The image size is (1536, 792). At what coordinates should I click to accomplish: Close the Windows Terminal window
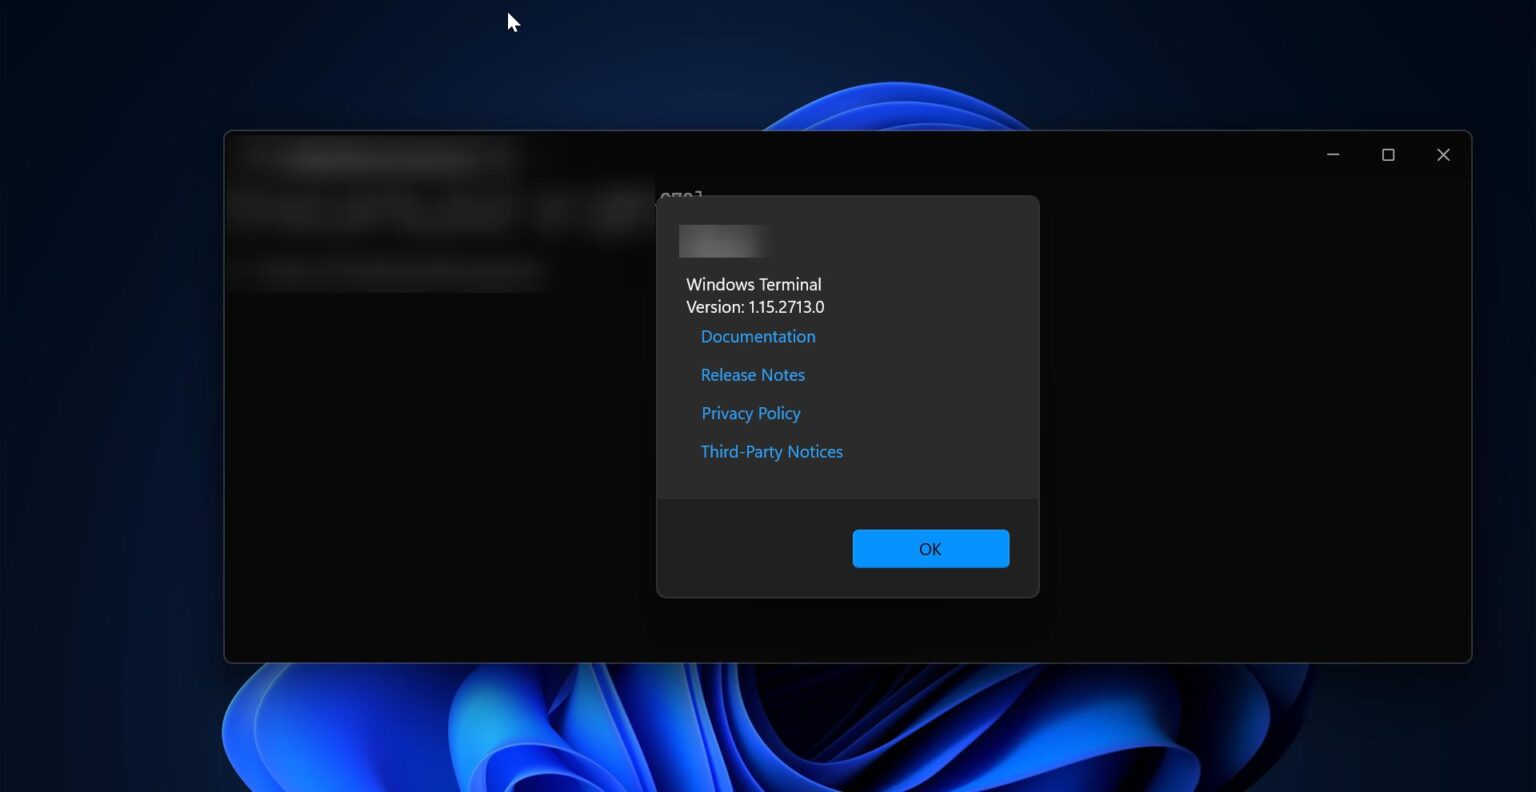1443,155
